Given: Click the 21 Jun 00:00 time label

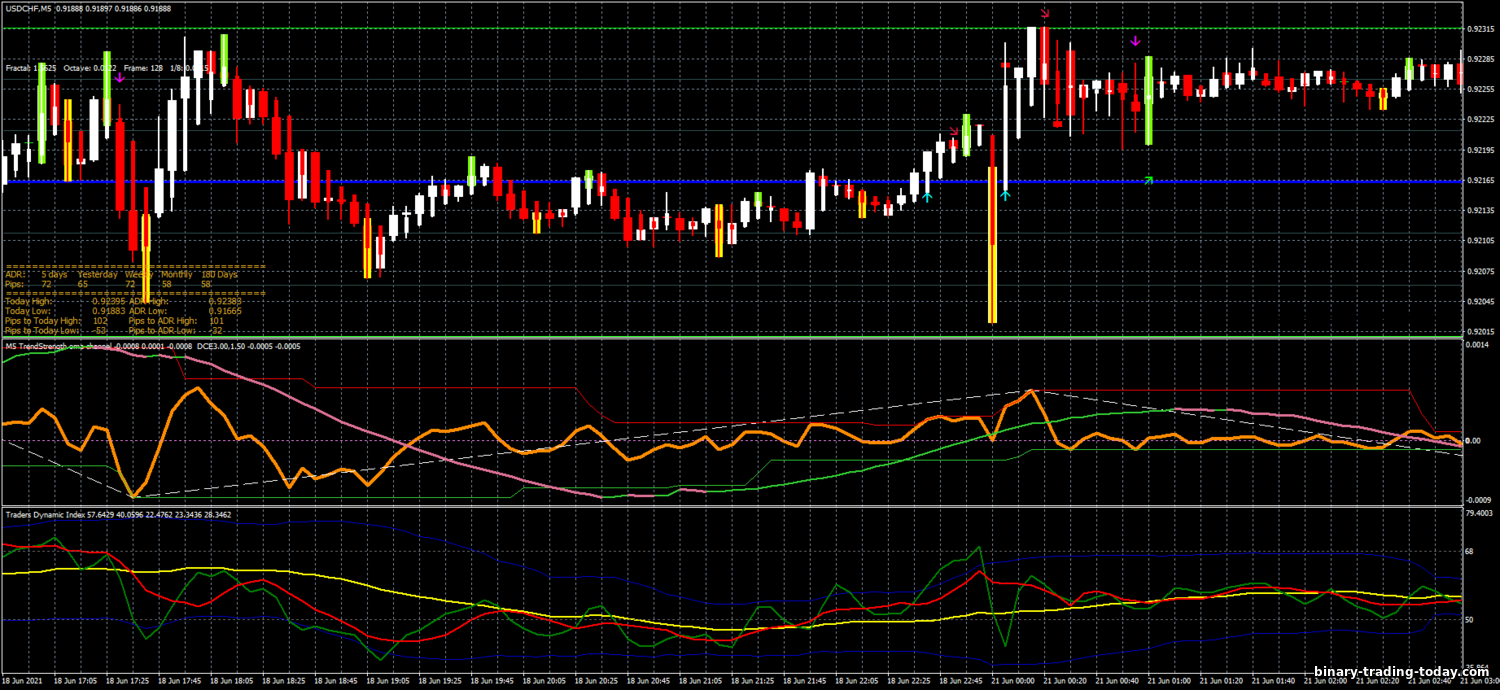Looking at the screenshot, I should pyautogui.click(x=1013, y=679).
